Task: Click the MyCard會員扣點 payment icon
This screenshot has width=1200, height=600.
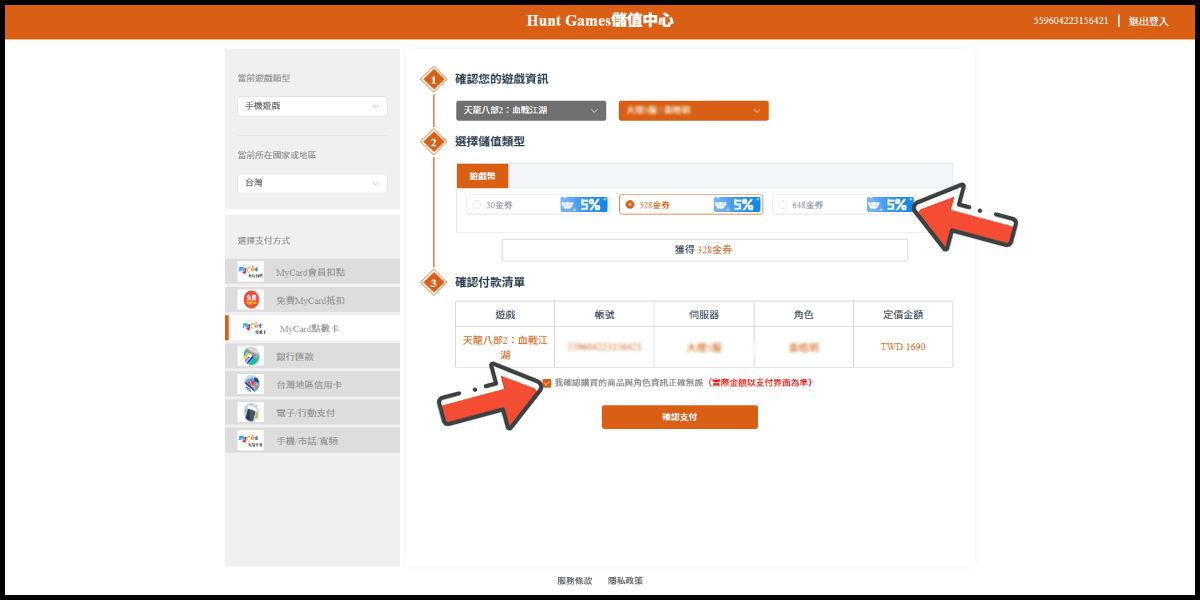Action: pyautogui.click(x=250, y=272)
